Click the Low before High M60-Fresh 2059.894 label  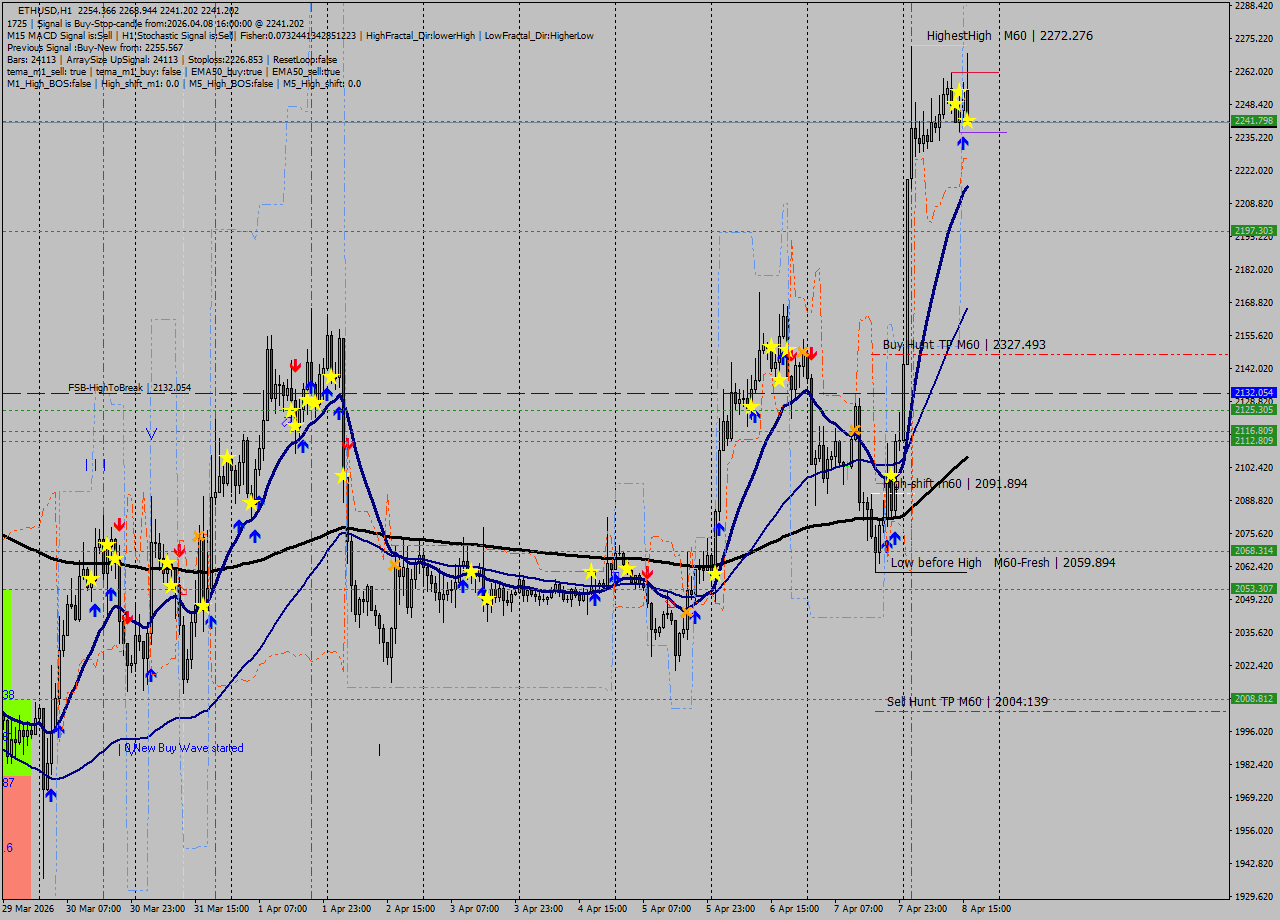[x=1000, y=563]
